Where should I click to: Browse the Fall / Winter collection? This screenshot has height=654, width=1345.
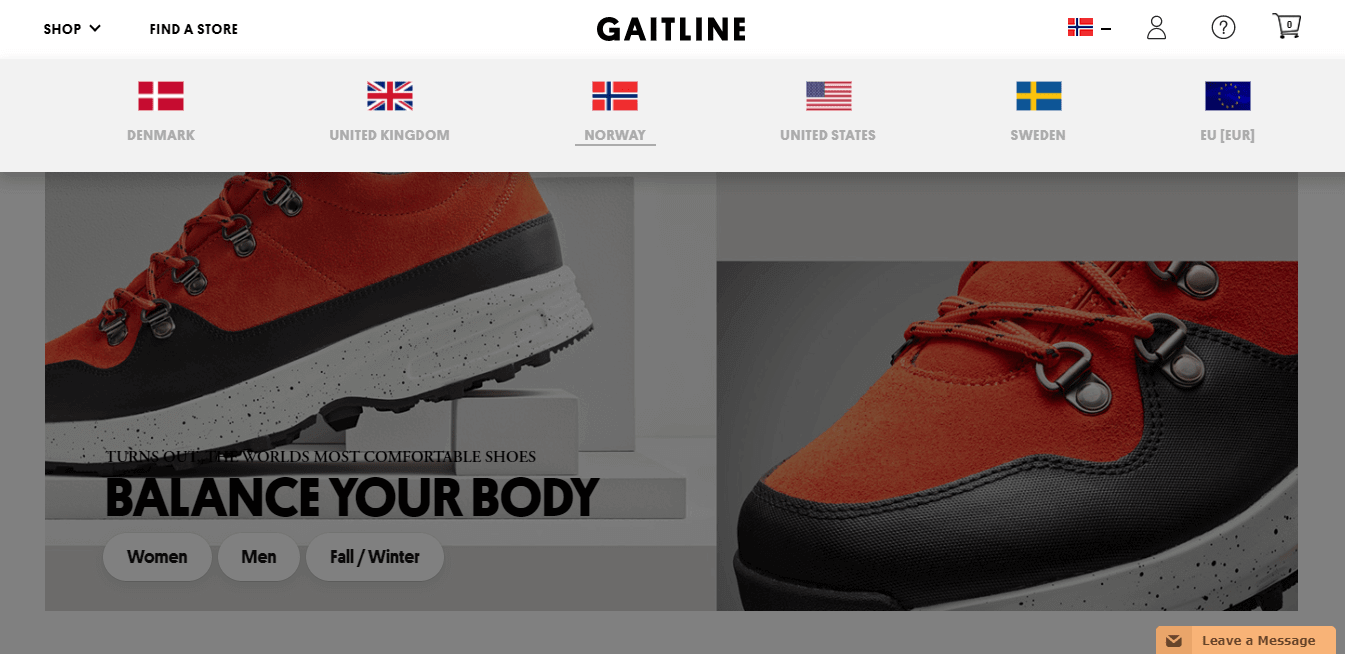click(x=375, y=557)
